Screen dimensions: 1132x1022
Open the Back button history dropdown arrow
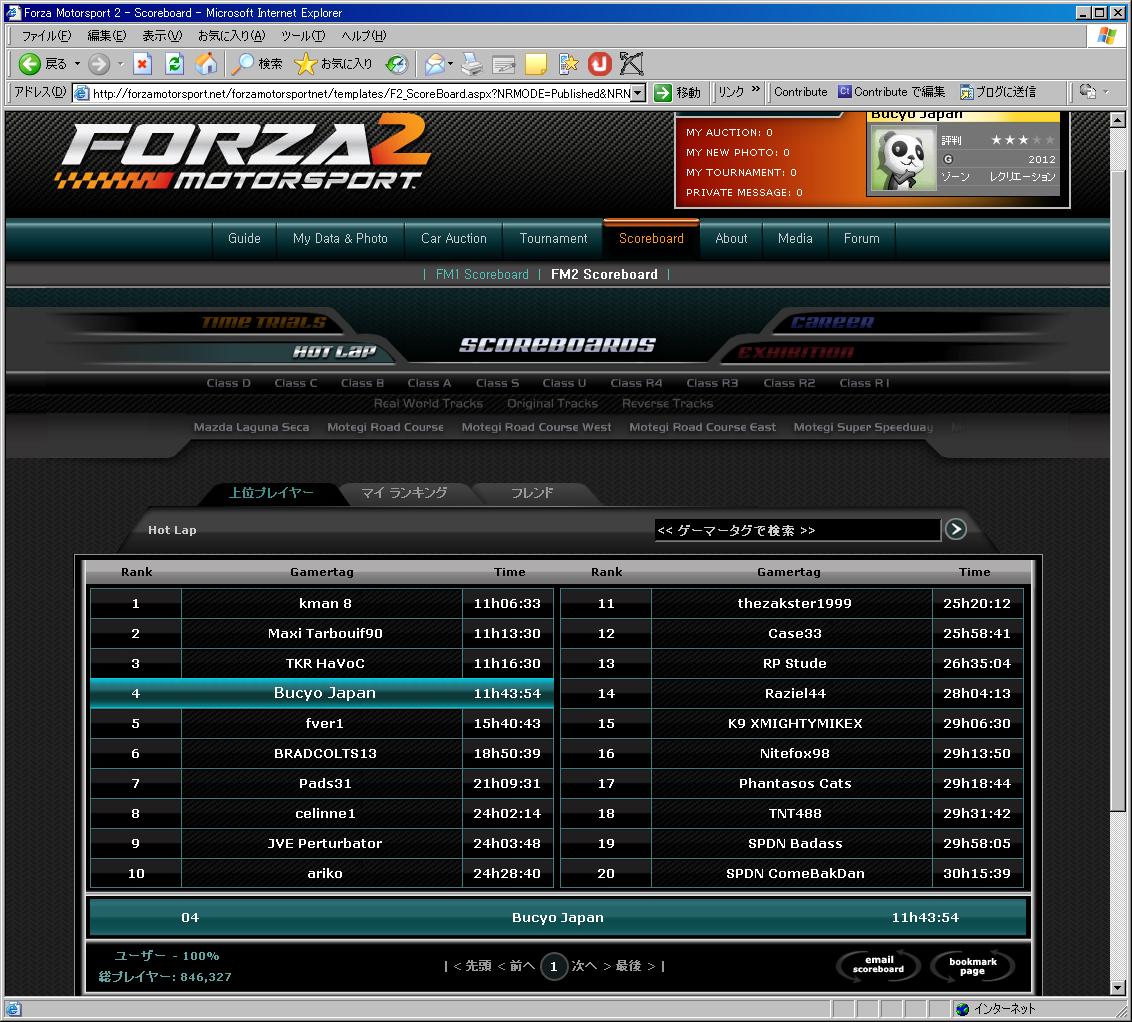tap(77, 64)
